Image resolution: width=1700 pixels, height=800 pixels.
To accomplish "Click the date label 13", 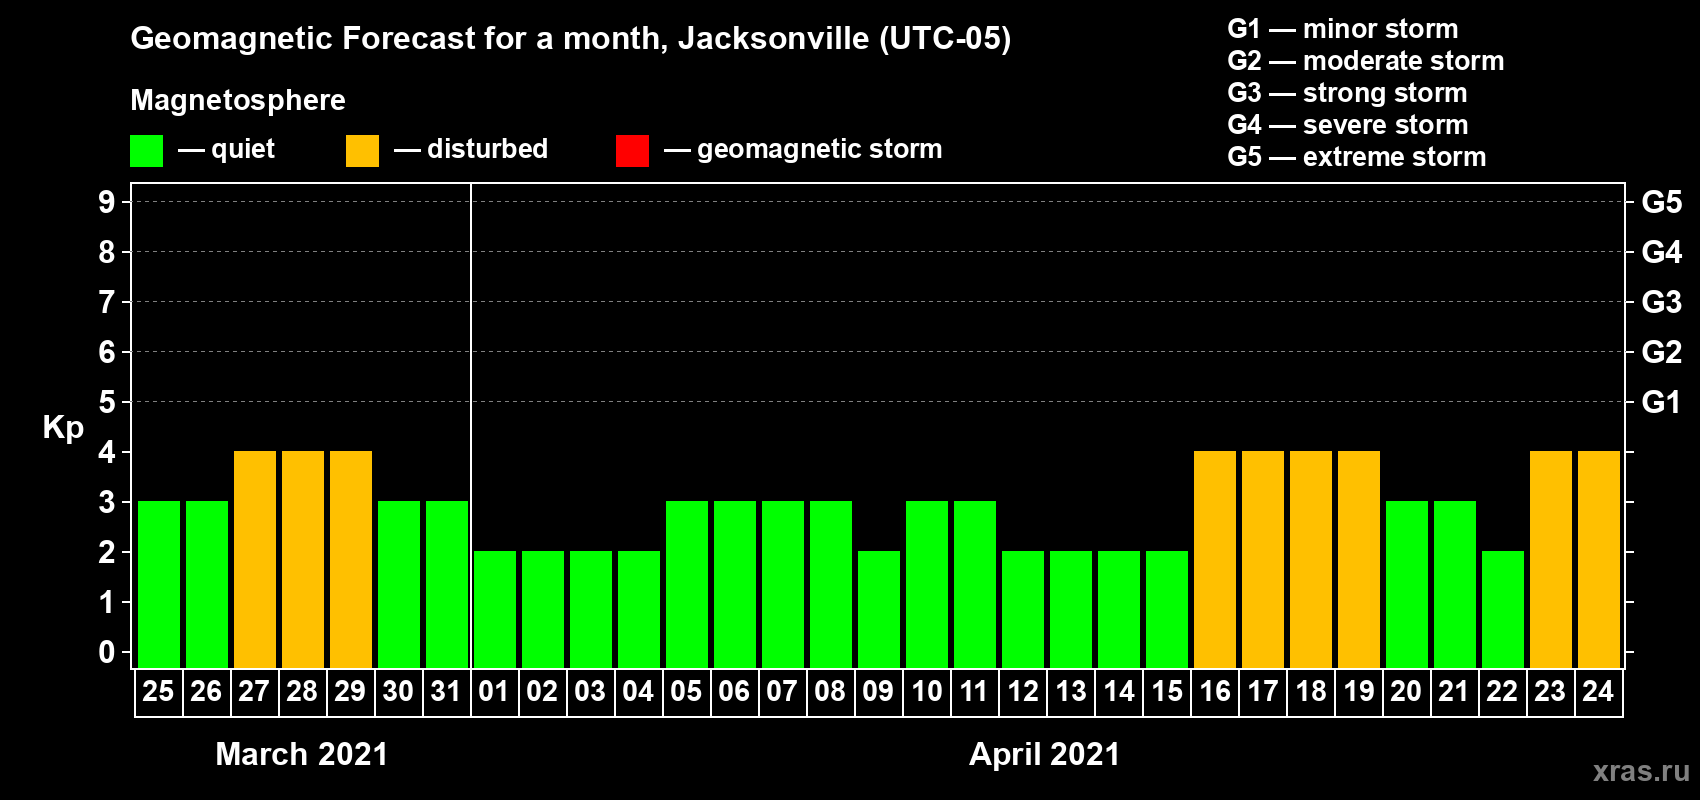I will point(1071,691).
